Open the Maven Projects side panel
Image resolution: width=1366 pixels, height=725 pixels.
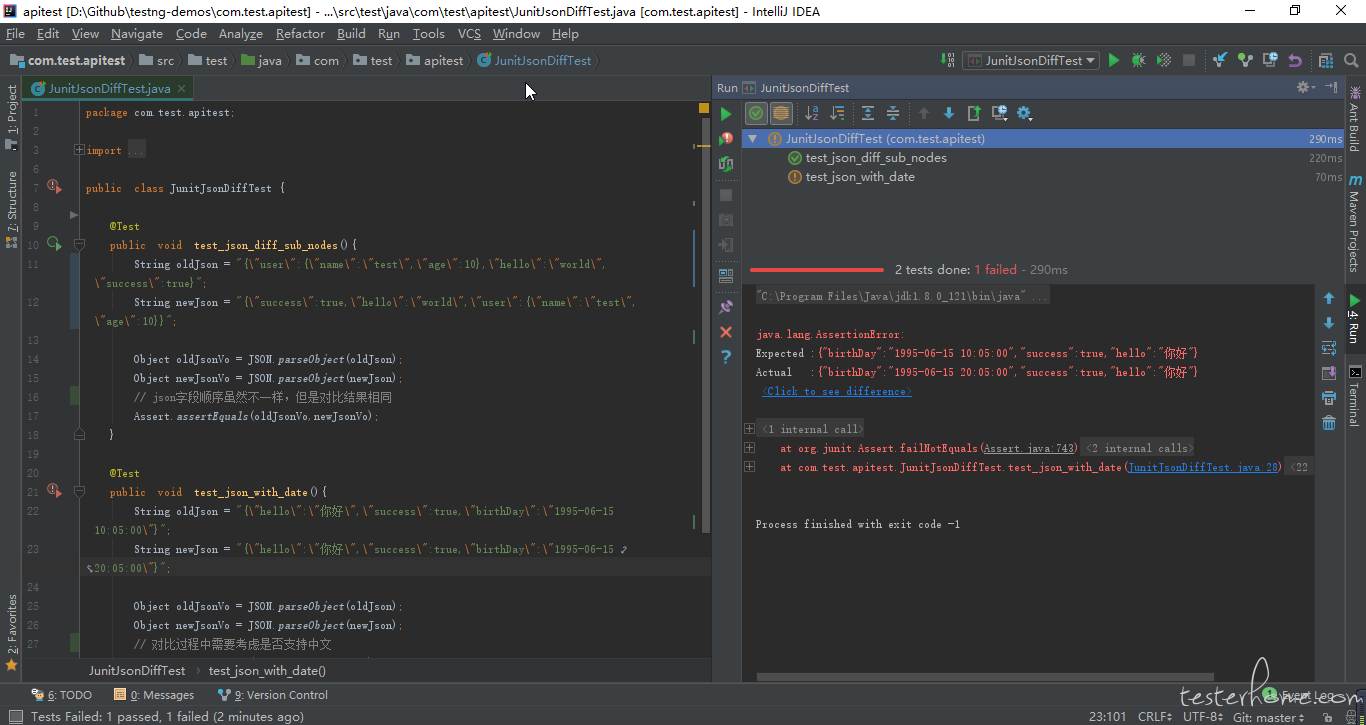[1355, 224]
